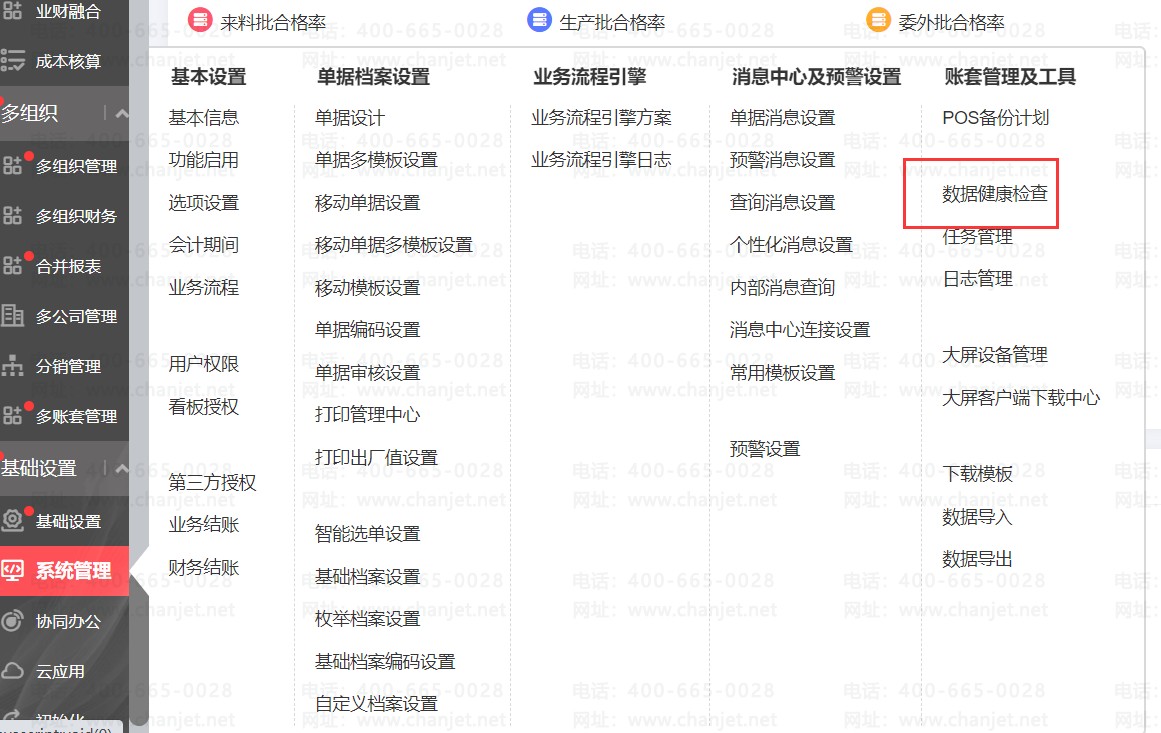Open 选项设置 link

click(x=204, y=203)
